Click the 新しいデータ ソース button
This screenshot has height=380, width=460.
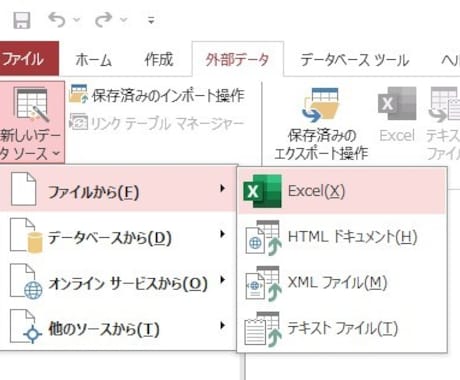tap(32, 122)
